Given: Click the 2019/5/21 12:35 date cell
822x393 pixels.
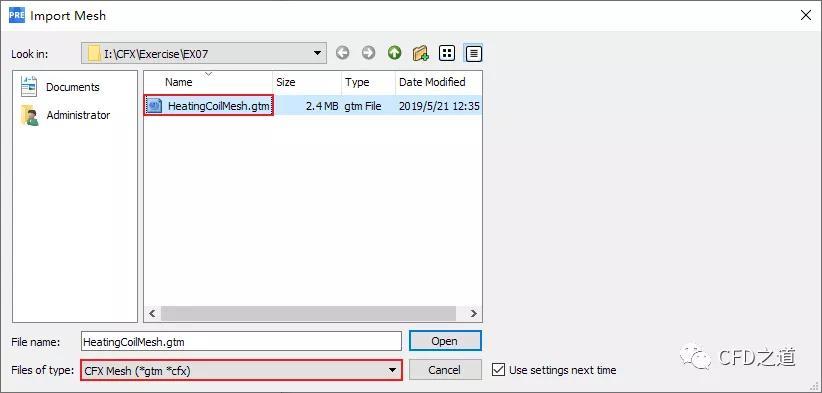Looking at the screenshot, I should point(439,106).
